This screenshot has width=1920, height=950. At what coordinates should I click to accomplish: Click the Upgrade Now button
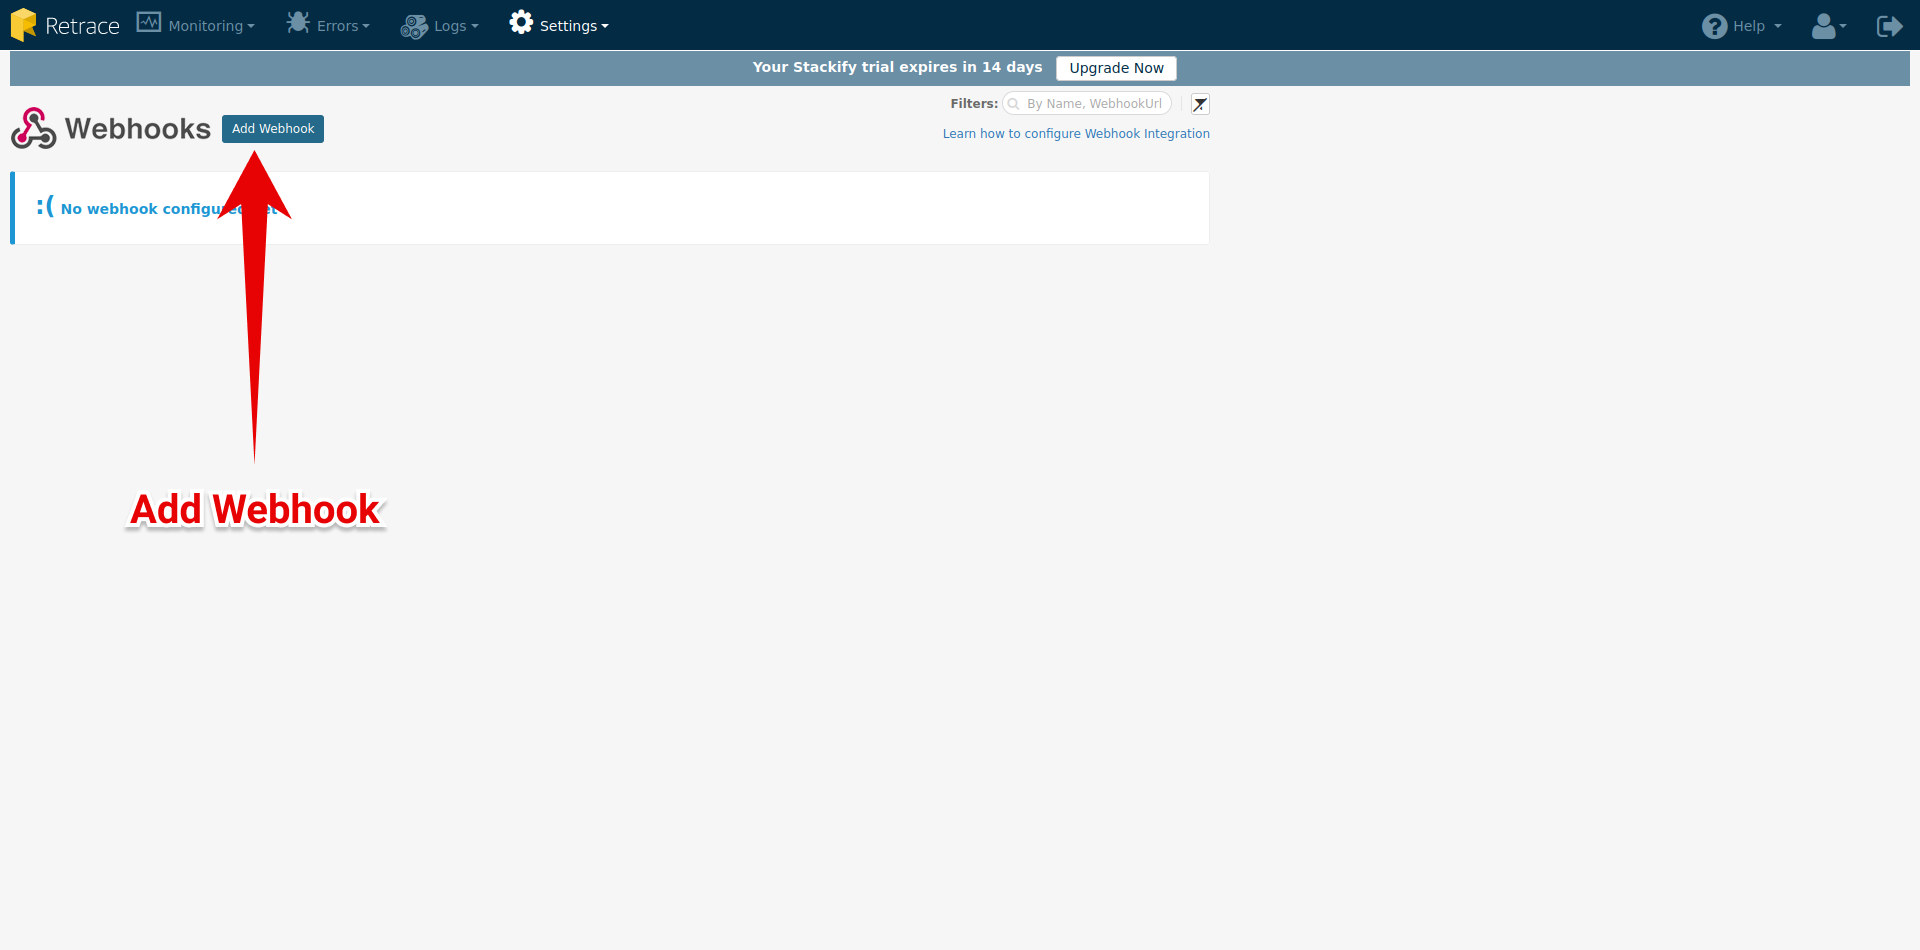pyautogui.click(x=1116, y=68)
